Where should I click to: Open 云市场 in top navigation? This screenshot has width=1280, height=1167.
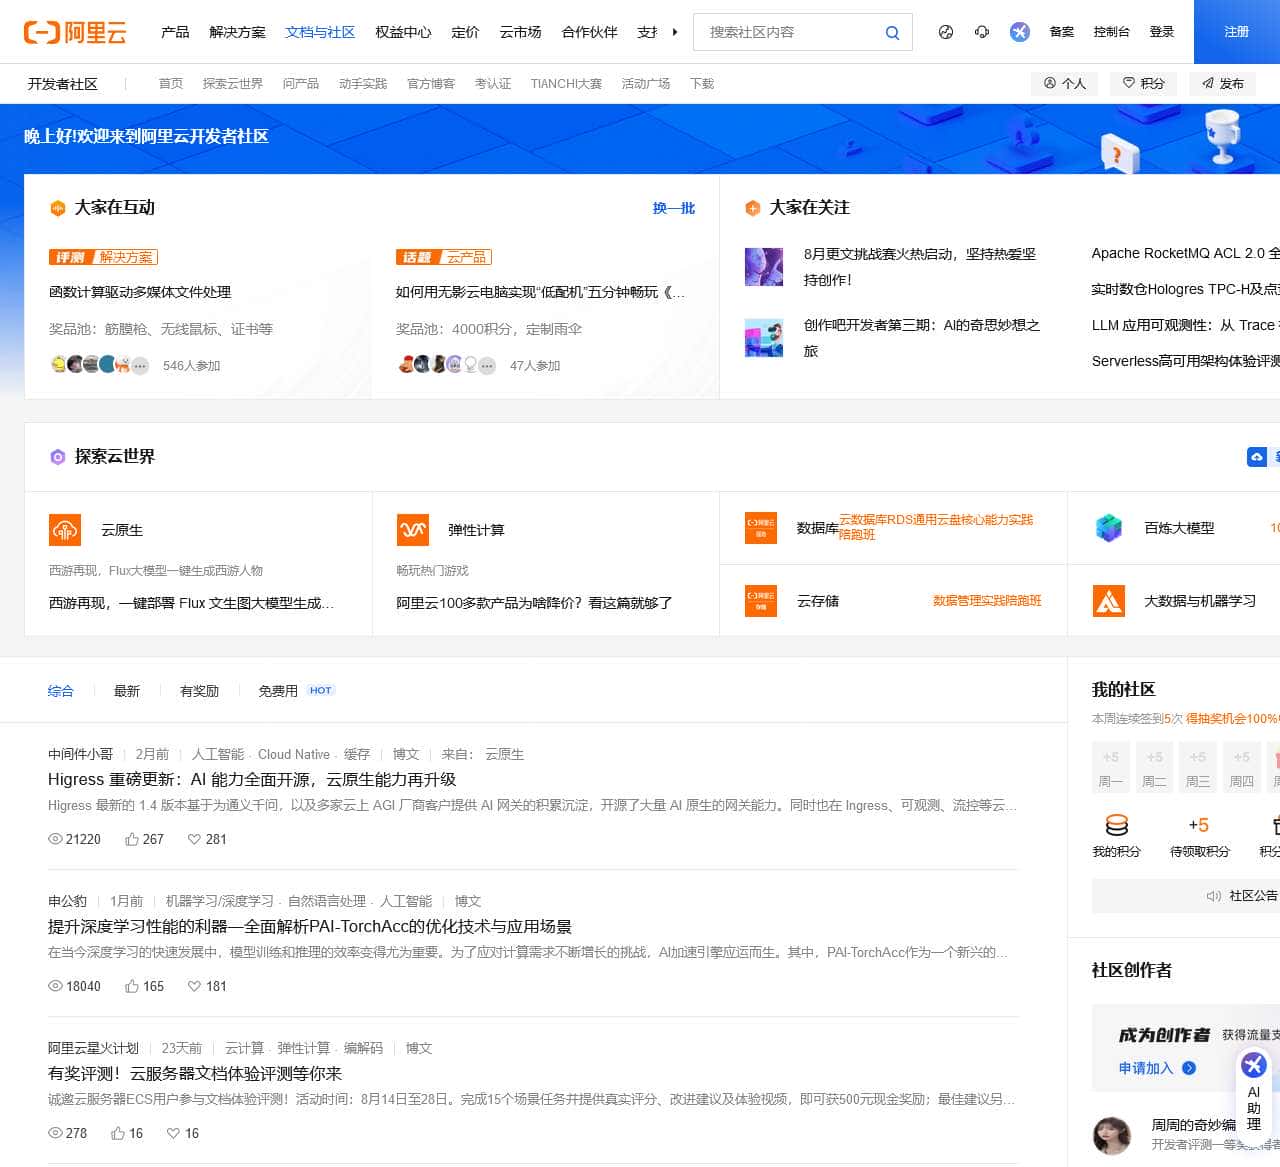tap(520, 32)
